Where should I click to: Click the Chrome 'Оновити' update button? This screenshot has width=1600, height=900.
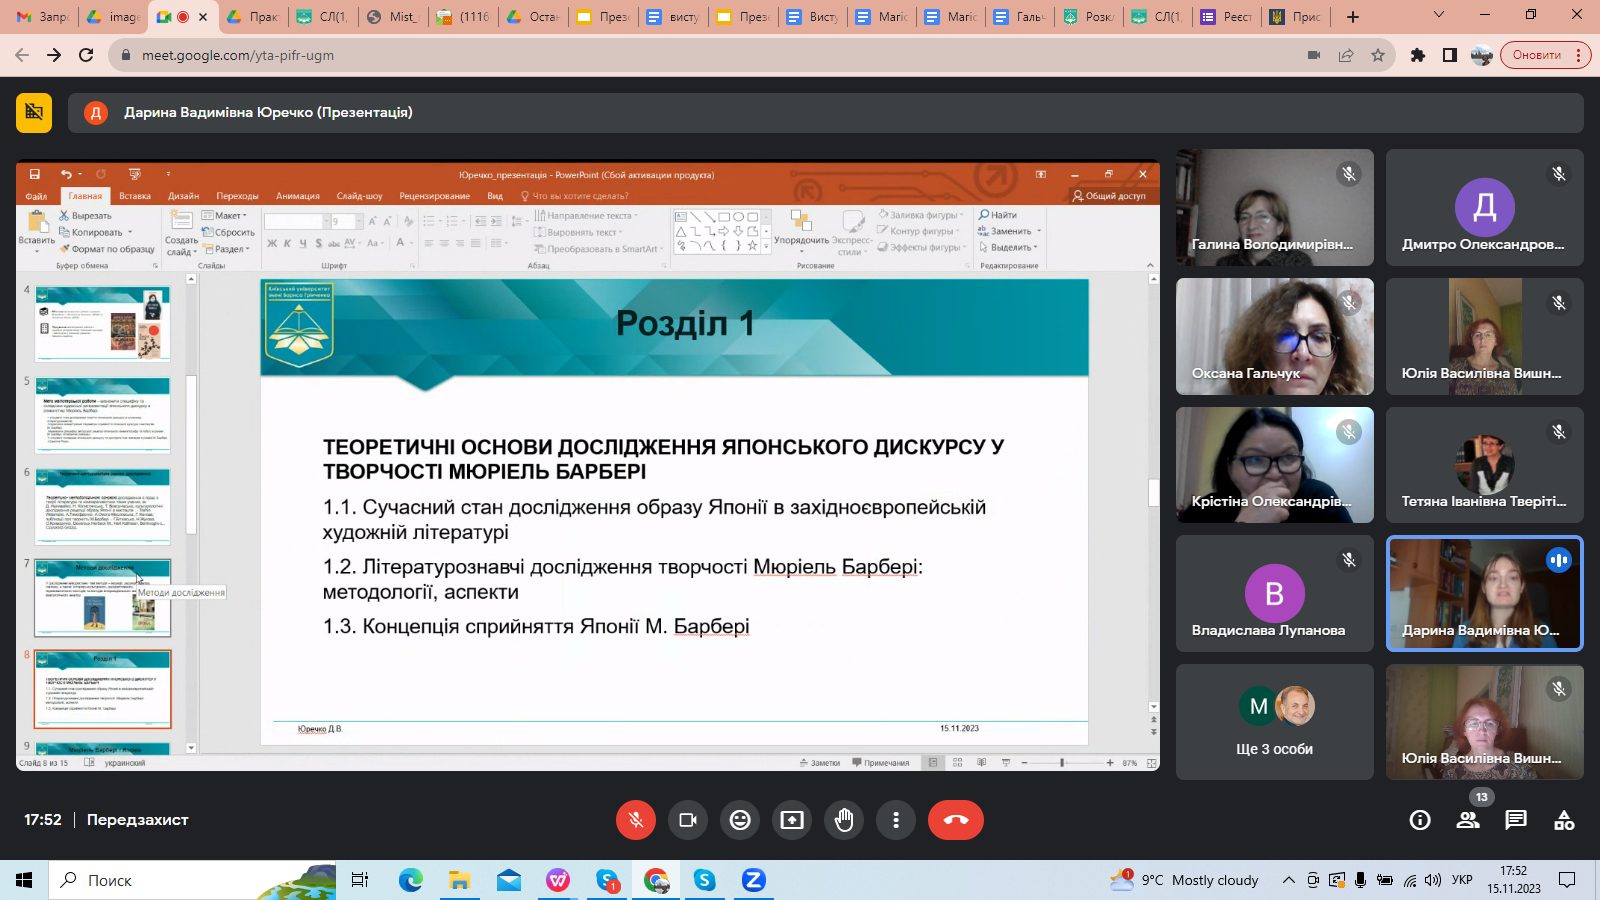pos(1537,55)
